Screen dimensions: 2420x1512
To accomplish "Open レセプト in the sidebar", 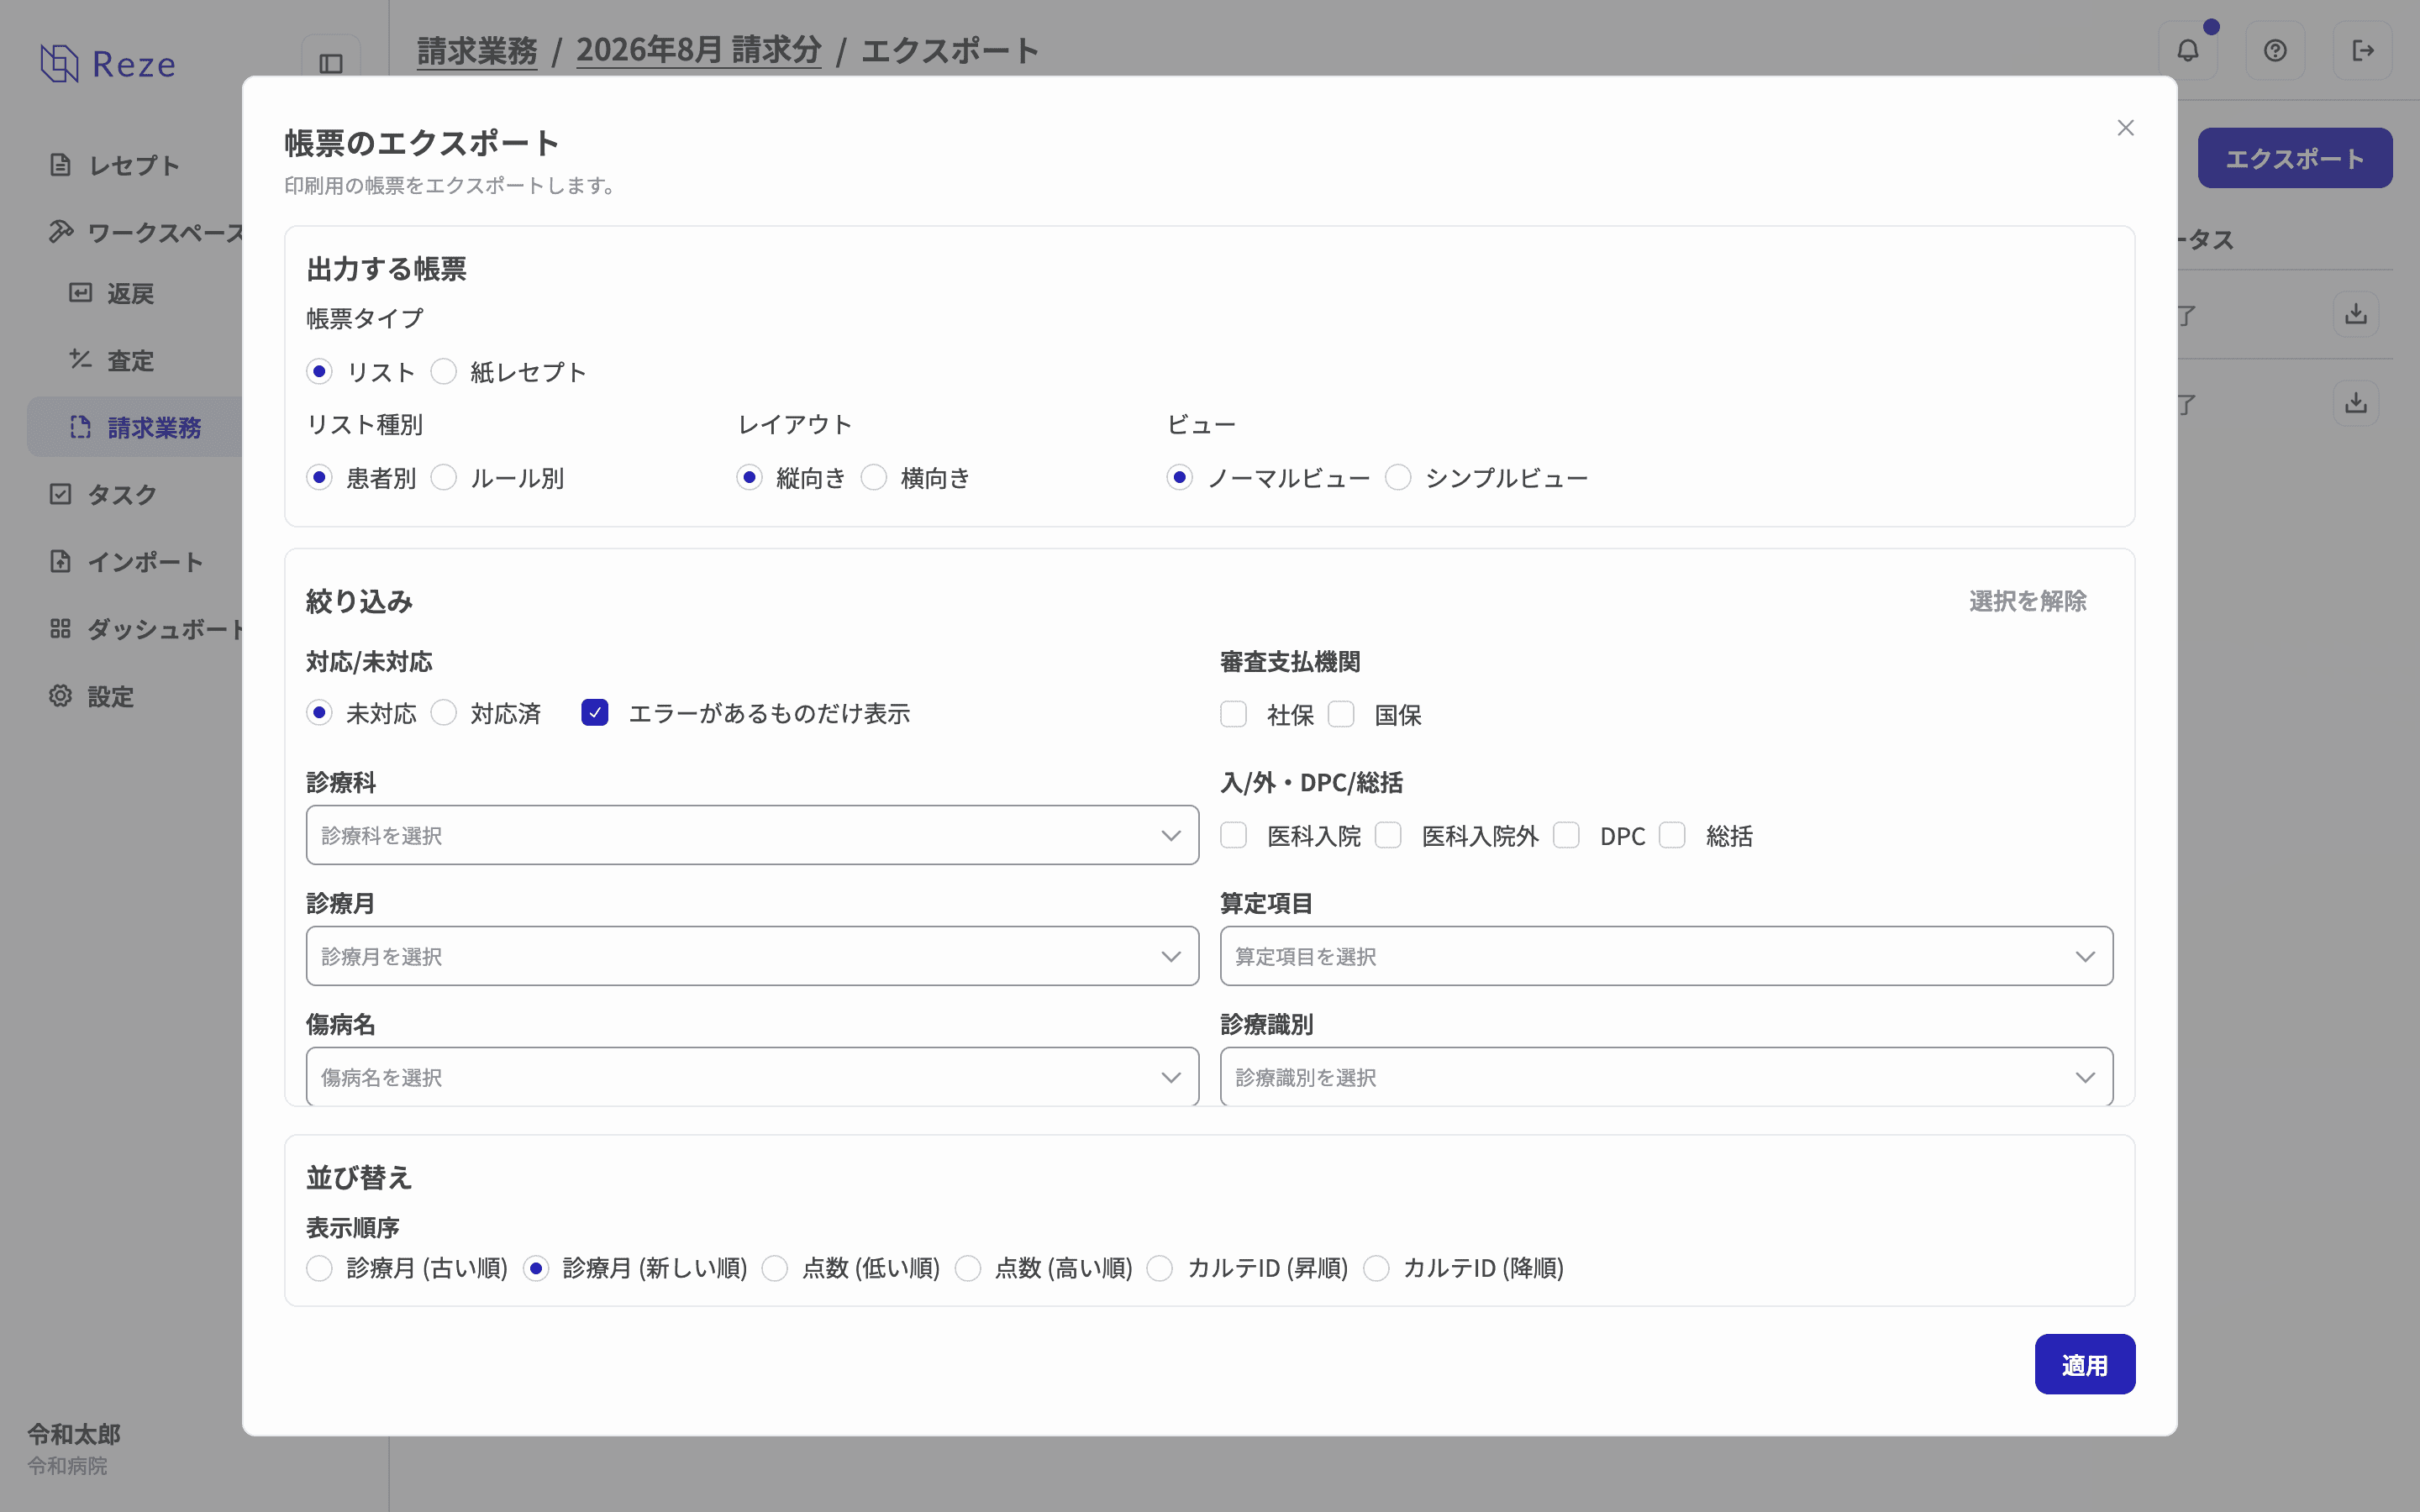I will (x=134, y=165).
